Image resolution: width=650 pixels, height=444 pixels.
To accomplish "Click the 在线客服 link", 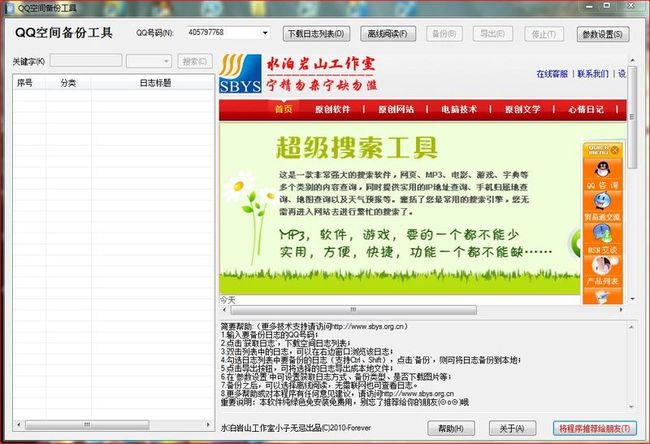I will [552, 74].
